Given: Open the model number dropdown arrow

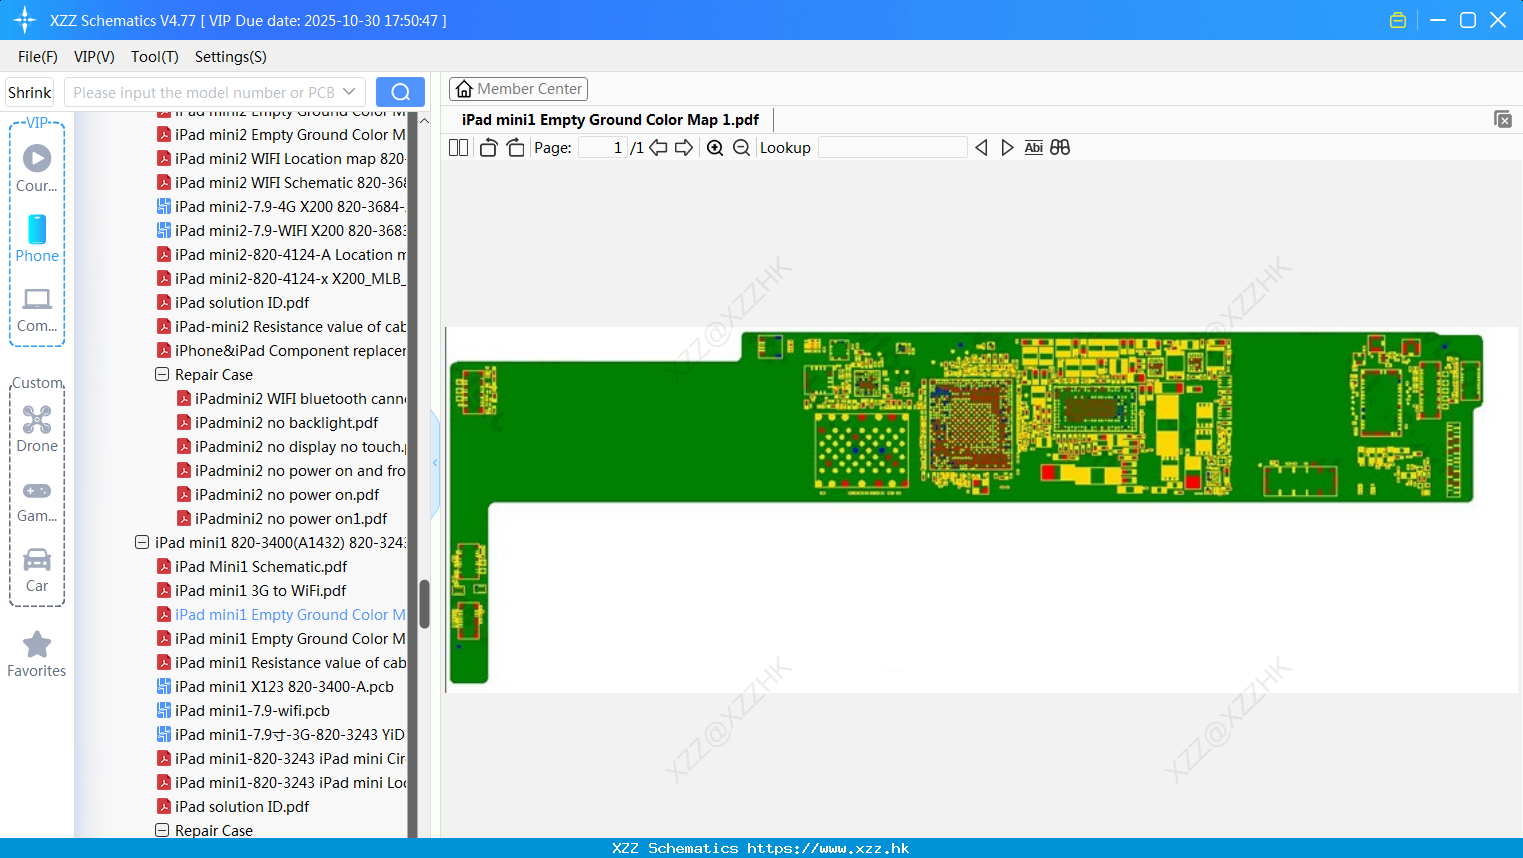Looking at the screenshot, I should 349,92.
